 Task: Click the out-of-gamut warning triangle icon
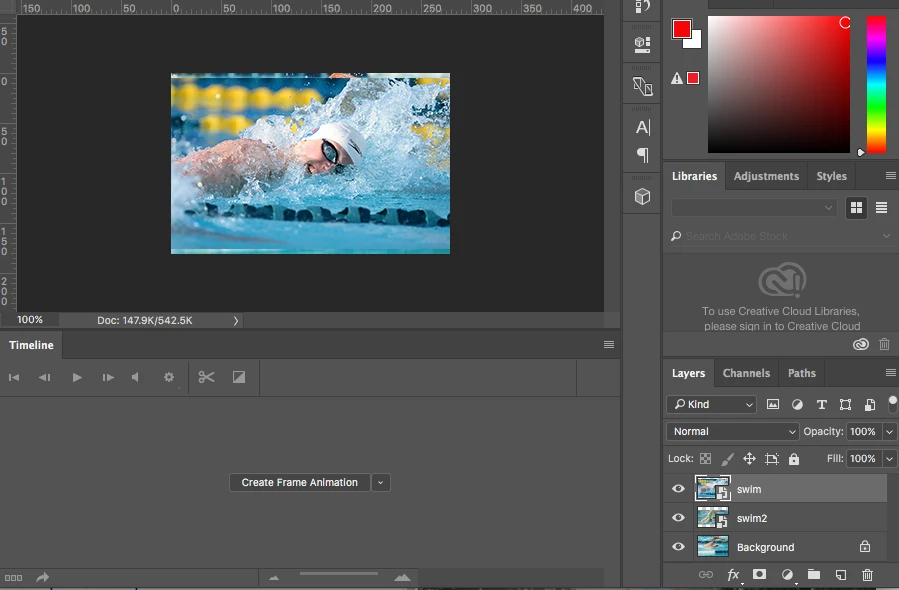(677, 79)
